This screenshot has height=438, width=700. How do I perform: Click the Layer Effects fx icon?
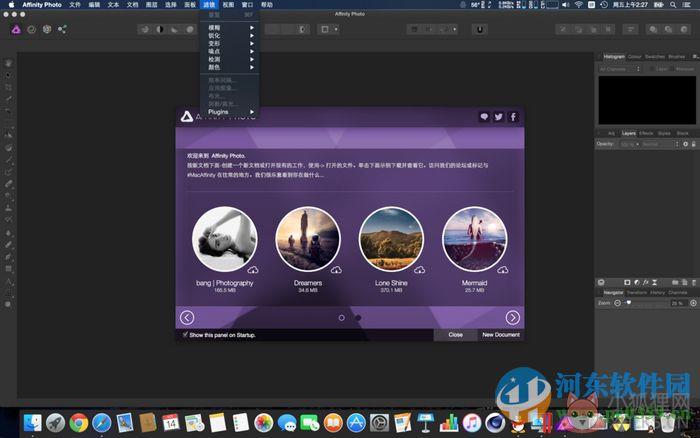[646, 282]
